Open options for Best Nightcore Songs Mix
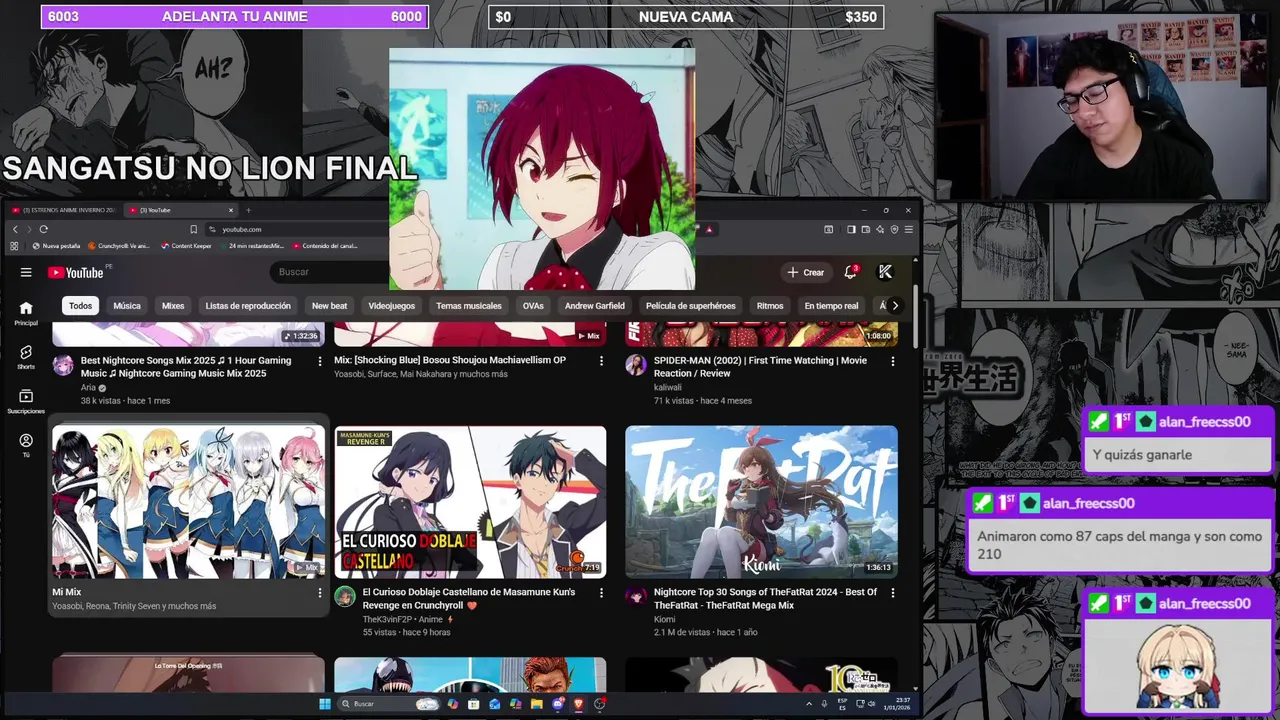This screenshot has width=1280, height=720. (x=320, y=361)
